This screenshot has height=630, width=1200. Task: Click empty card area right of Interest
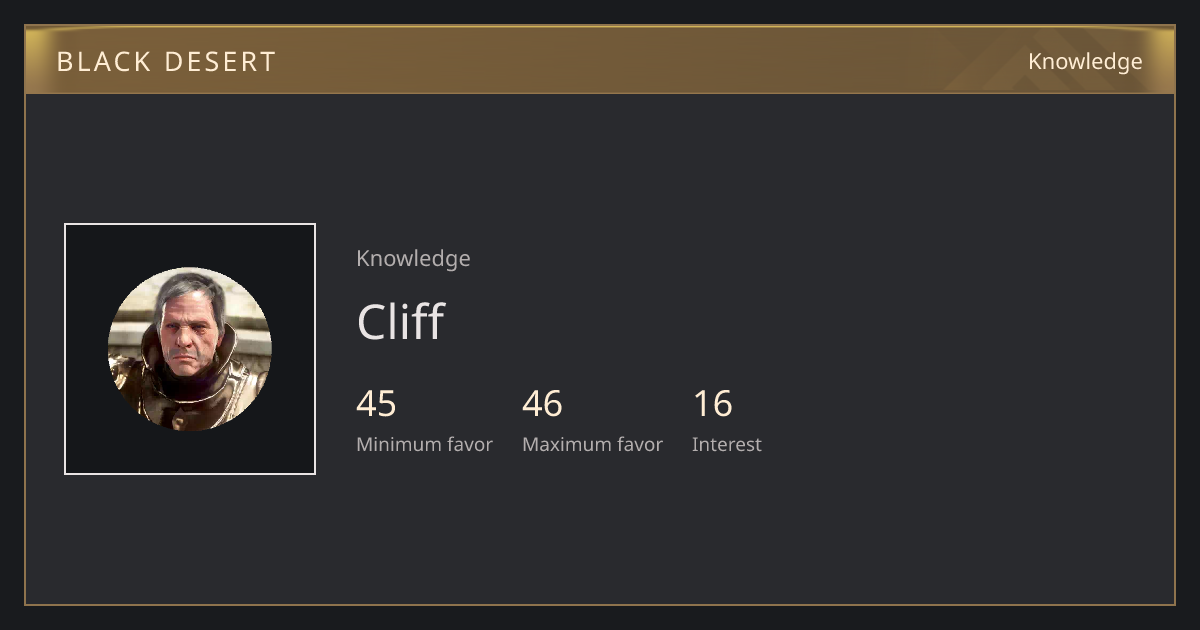pos(960,420)
